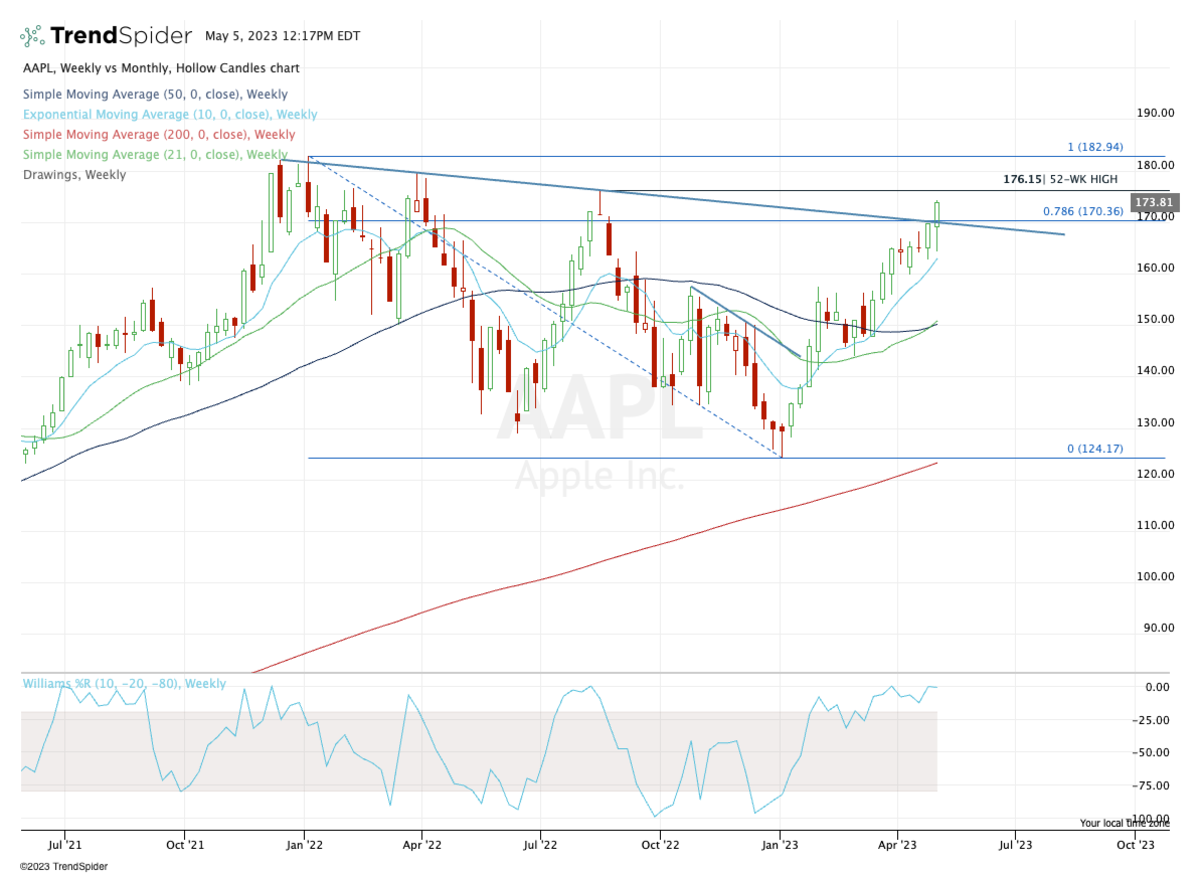Click the ©2023 TrendSpider copyright text

coord(63,866)
